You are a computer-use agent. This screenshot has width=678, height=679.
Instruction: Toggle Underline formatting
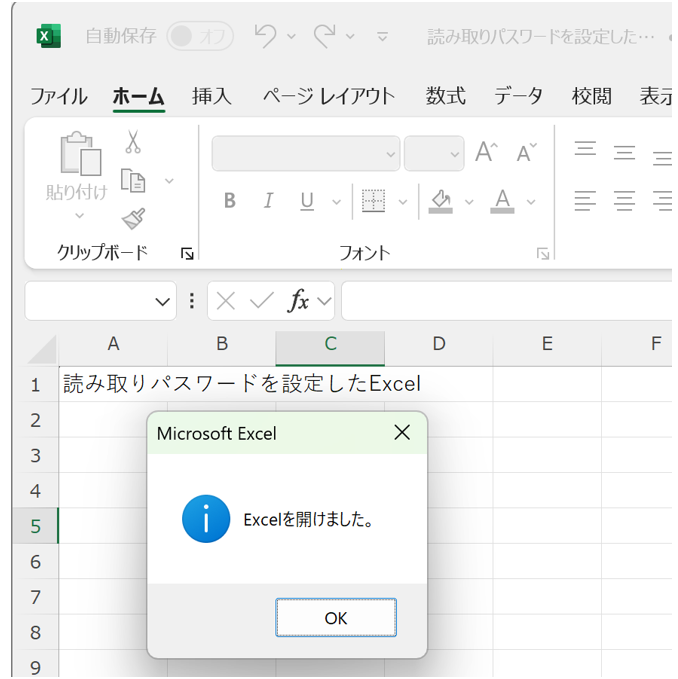point(307,201)
